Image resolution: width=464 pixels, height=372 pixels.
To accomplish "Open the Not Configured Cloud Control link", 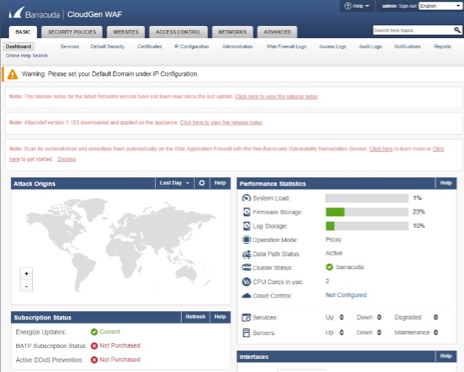I will click(346, 295).
